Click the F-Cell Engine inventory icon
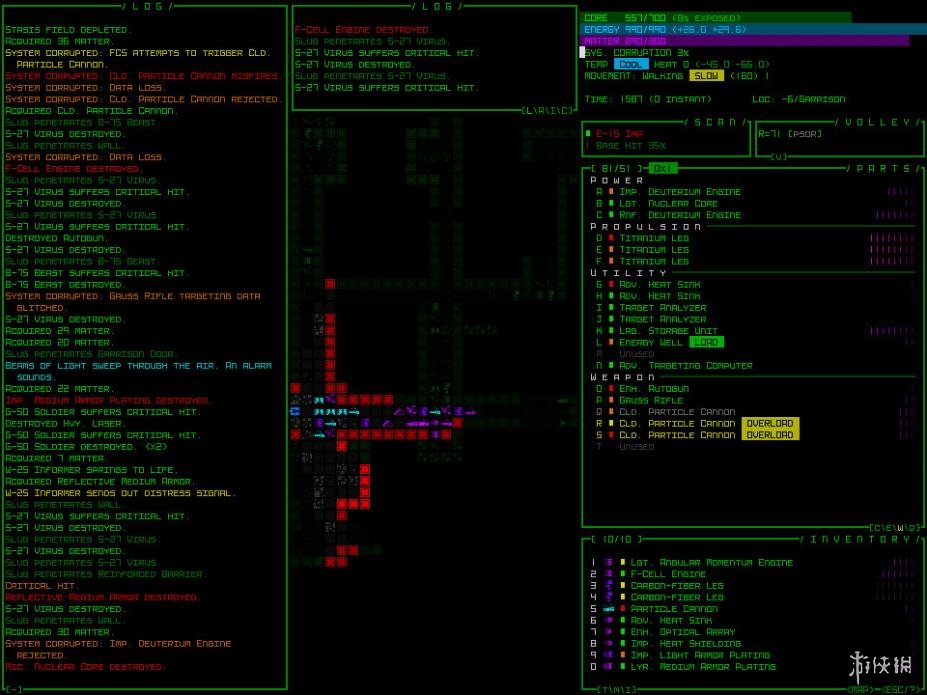This screenshot has height=695, width=927. [x=608, y=574]
